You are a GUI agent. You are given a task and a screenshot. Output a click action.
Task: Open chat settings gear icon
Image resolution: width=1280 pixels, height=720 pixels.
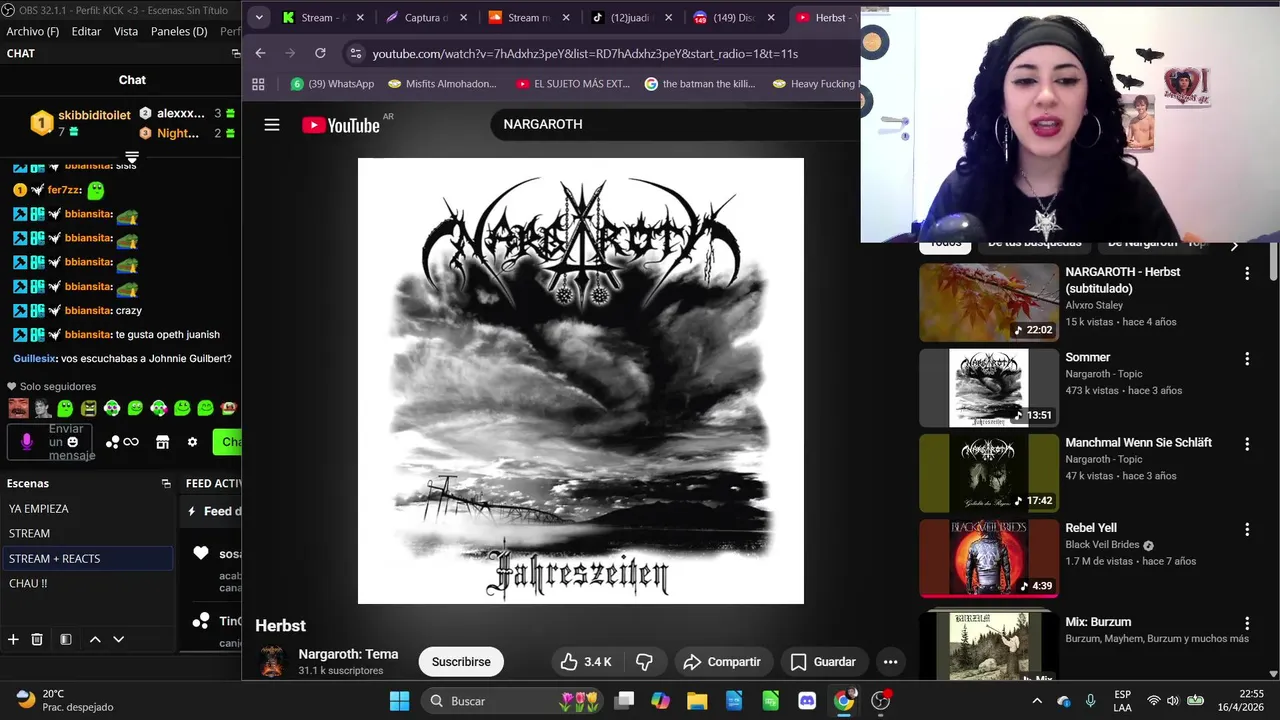(x=192, y=442)
